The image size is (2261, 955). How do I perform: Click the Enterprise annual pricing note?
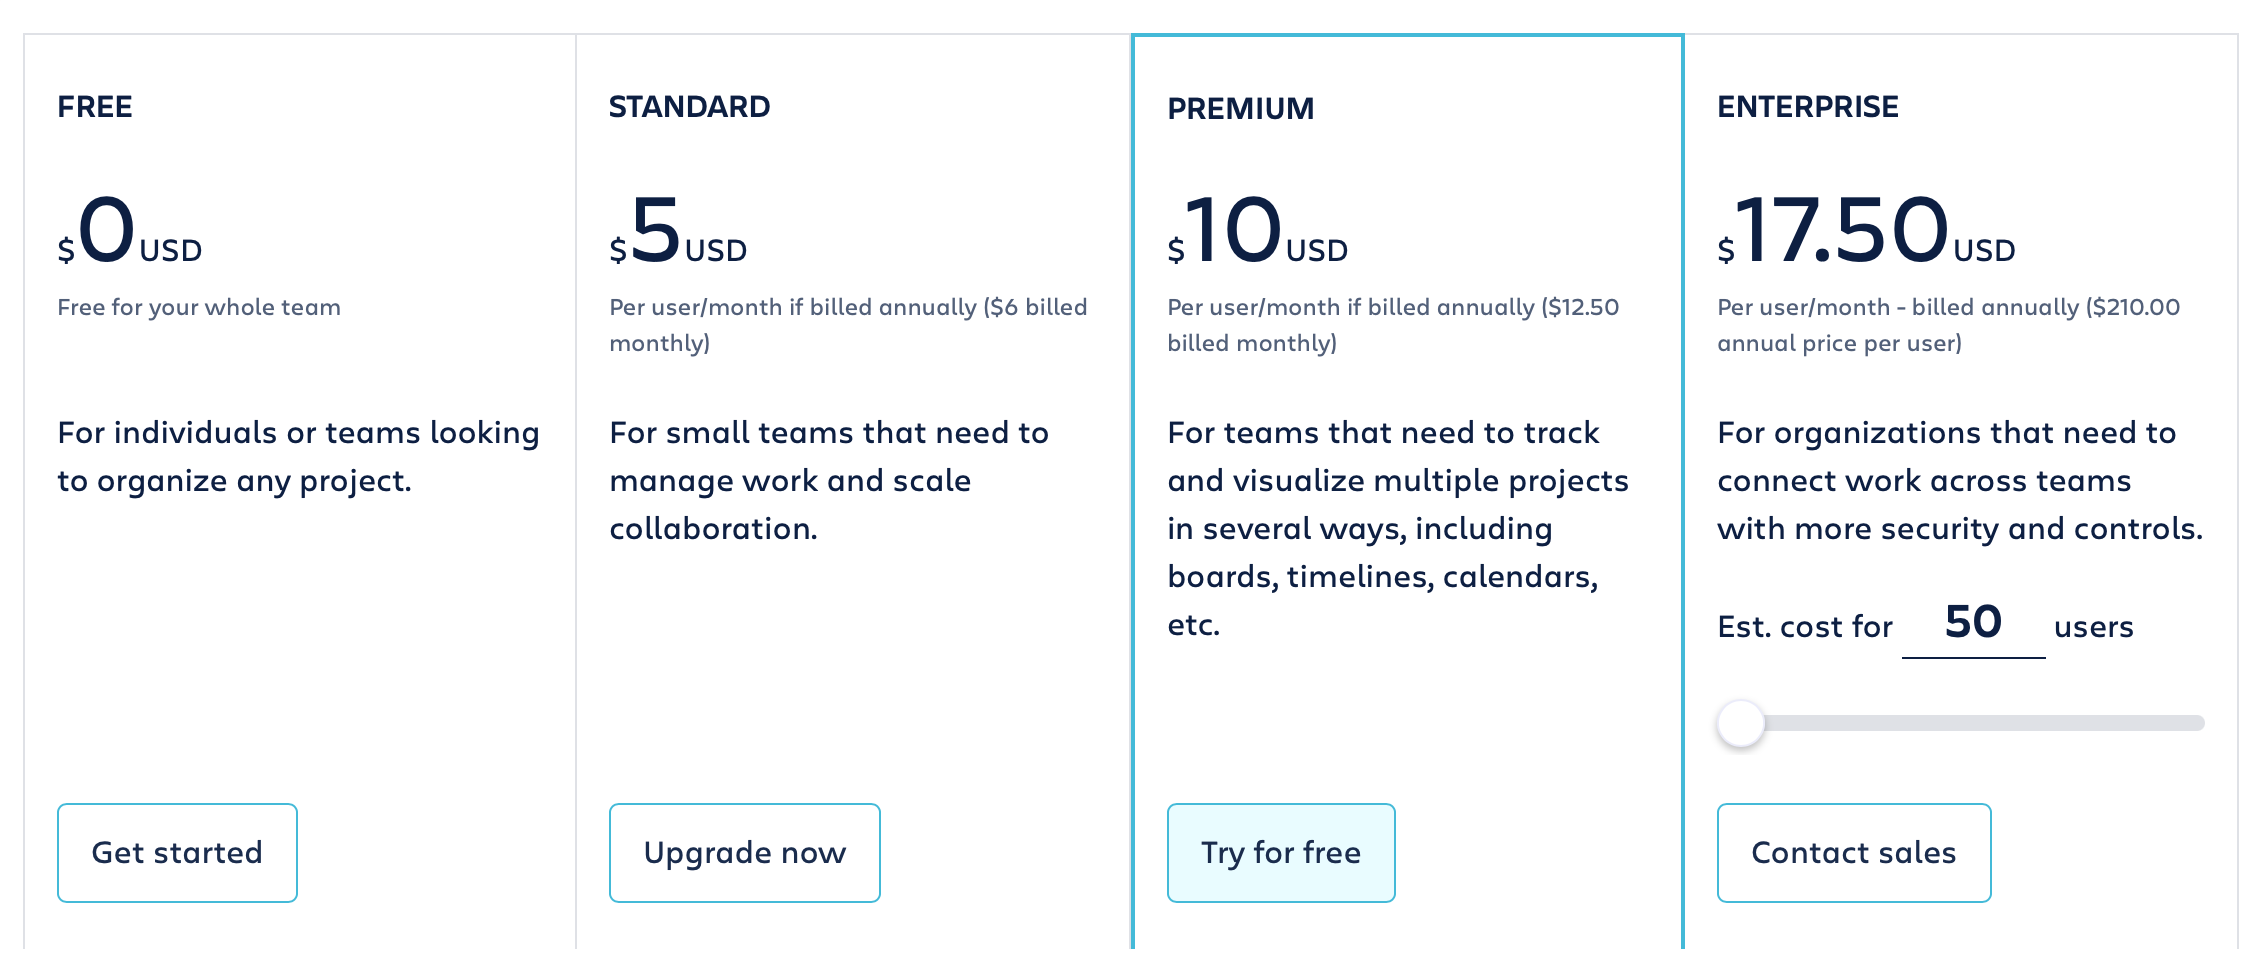(x=1948, y=325)
